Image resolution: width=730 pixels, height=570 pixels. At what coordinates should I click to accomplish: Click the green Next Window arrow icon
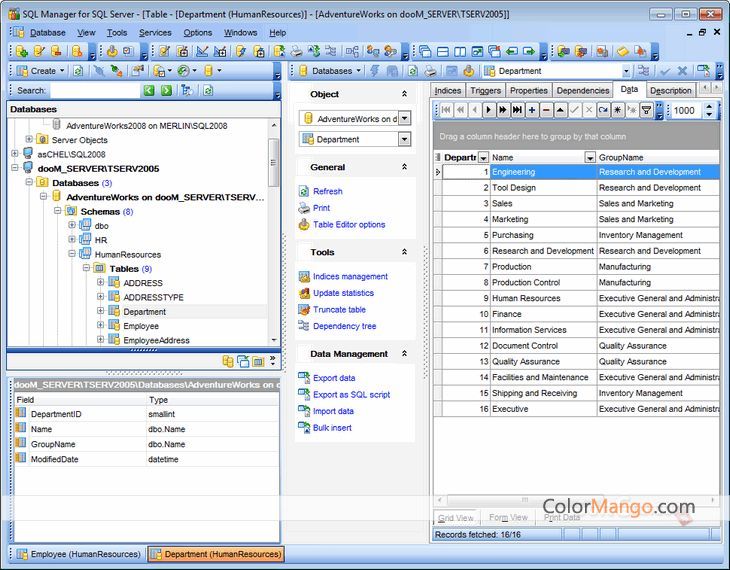click(529, 51)
